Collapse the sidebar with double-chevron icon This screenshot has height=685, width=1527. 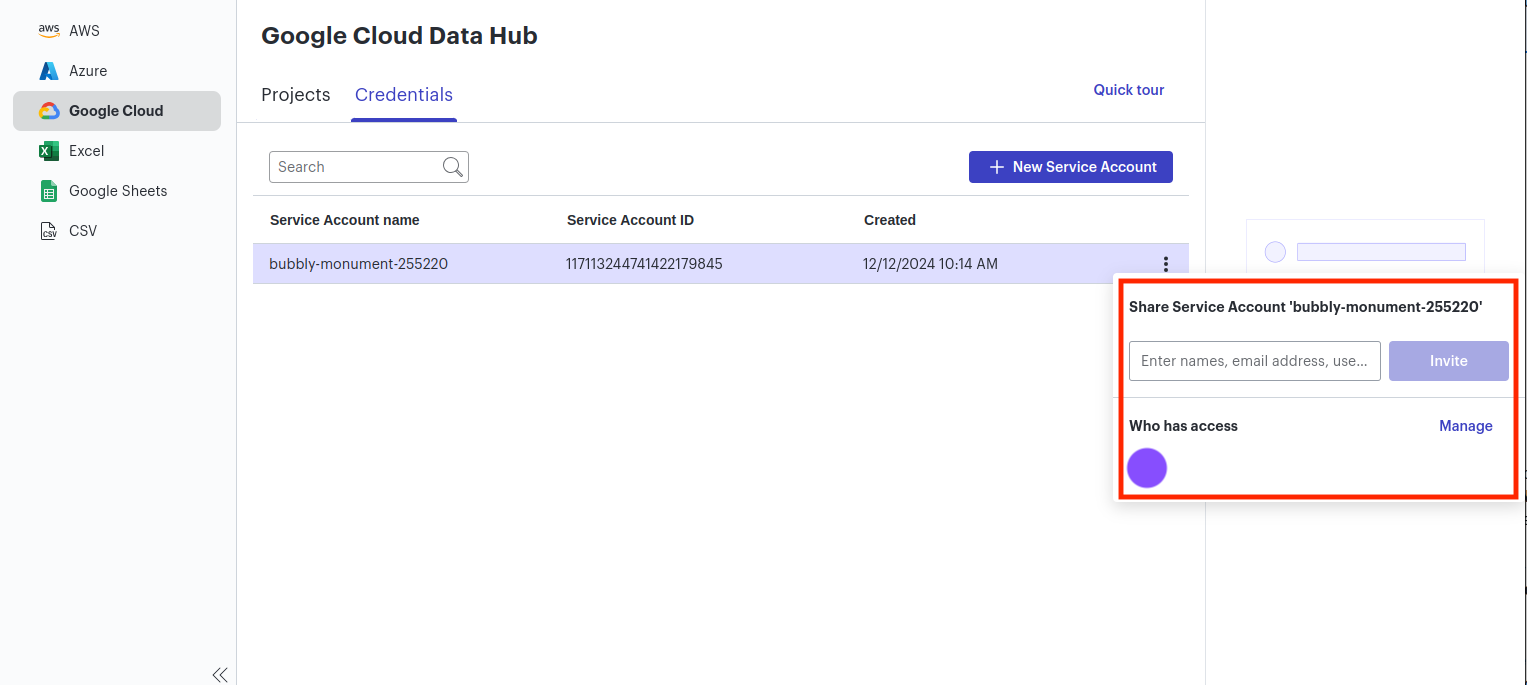220,674
